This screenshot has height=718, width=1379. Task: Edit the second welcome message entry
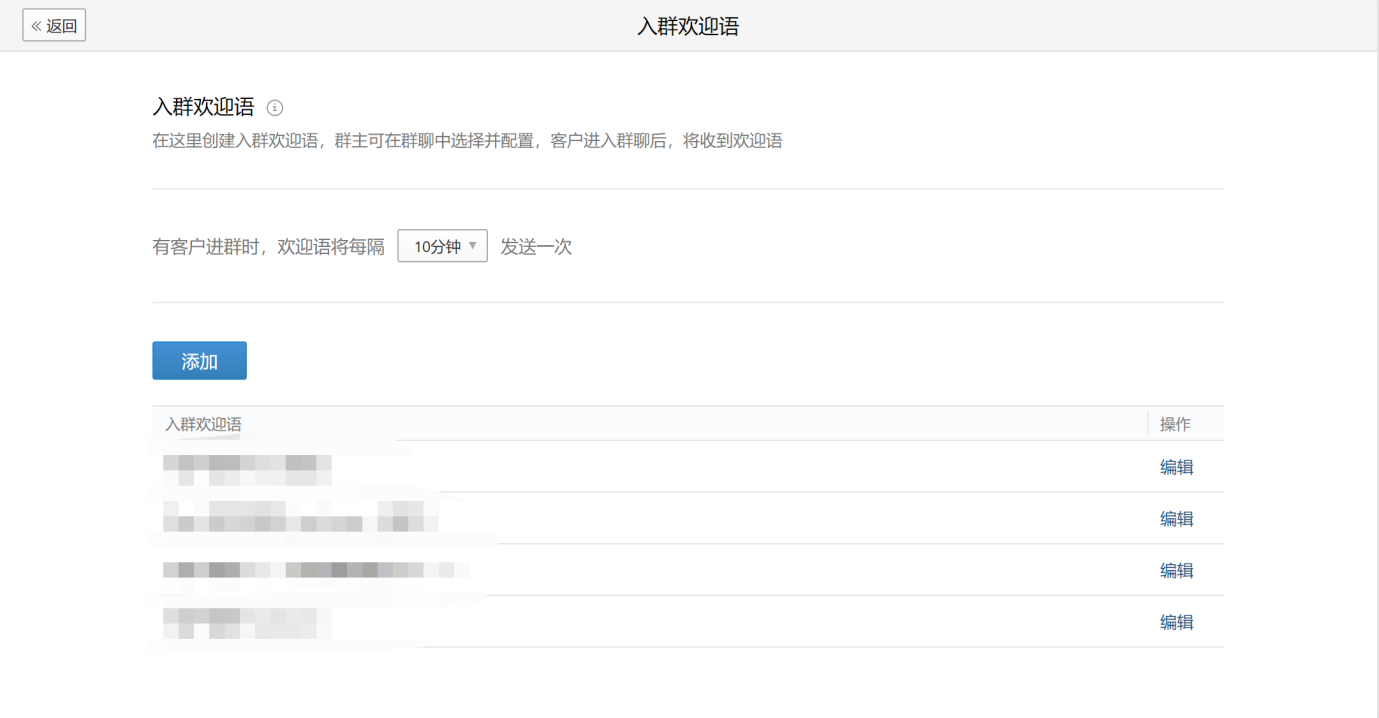(1176, 518)
